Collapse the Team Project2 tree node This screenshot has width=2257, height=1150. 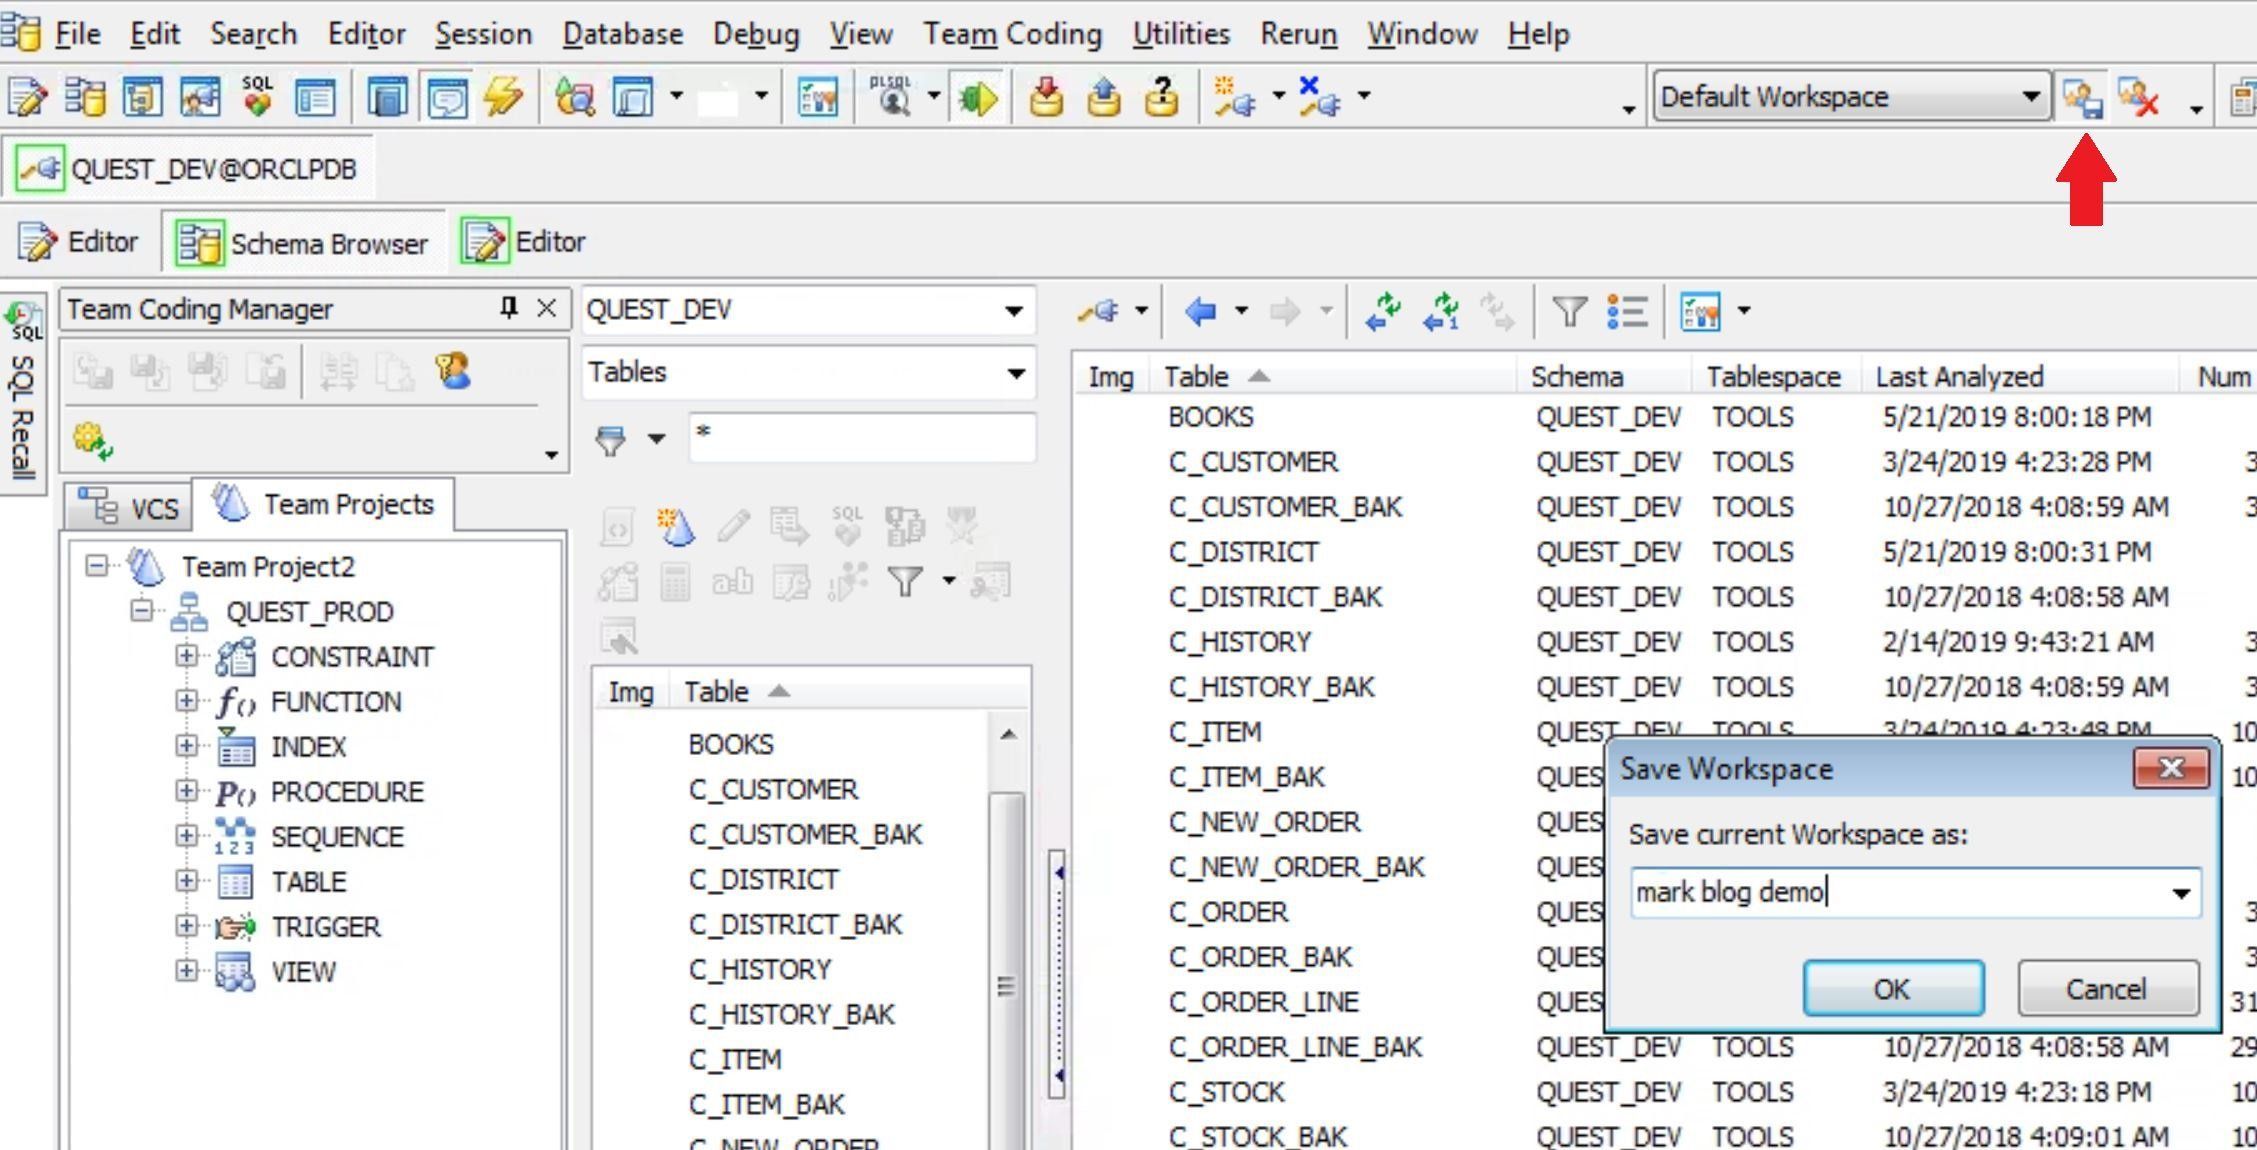coord(96,566)
